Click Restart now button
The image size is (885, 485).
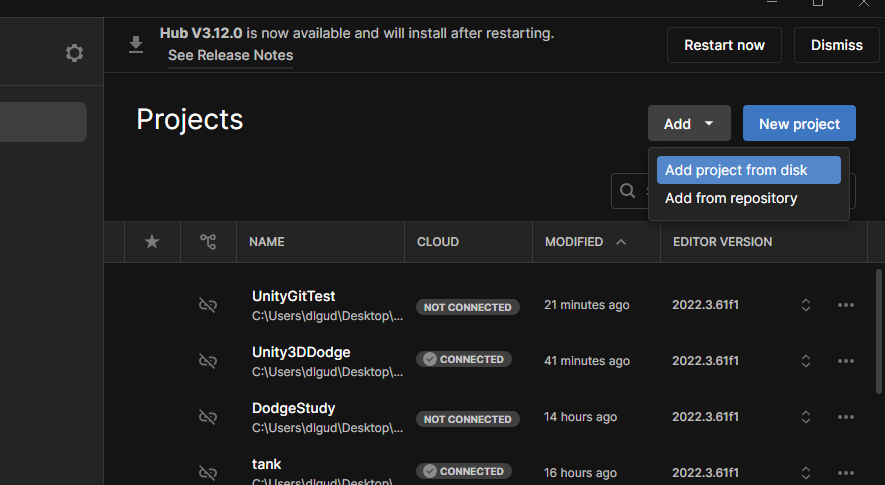point(724,45)
